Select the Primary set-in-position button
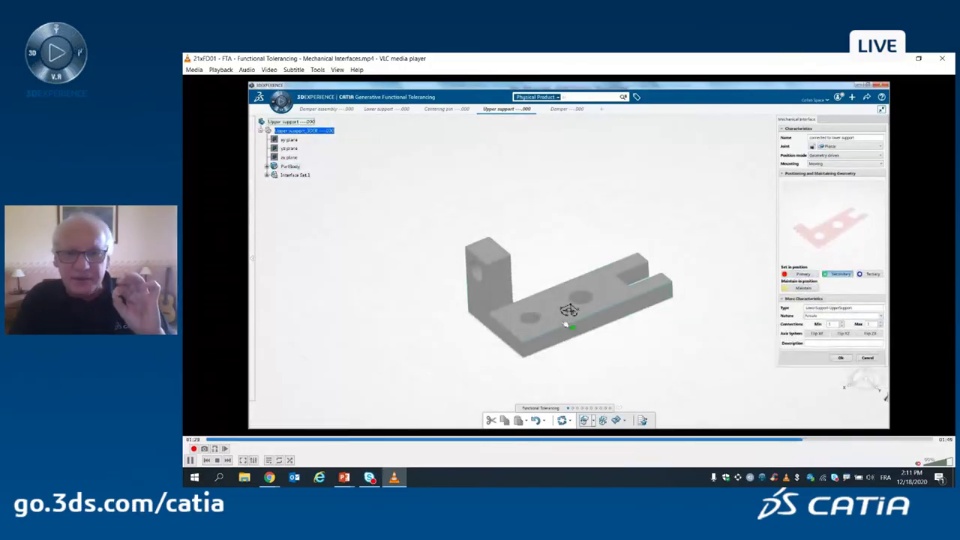Viewport: 960px width, 540px height. point(799,274)
